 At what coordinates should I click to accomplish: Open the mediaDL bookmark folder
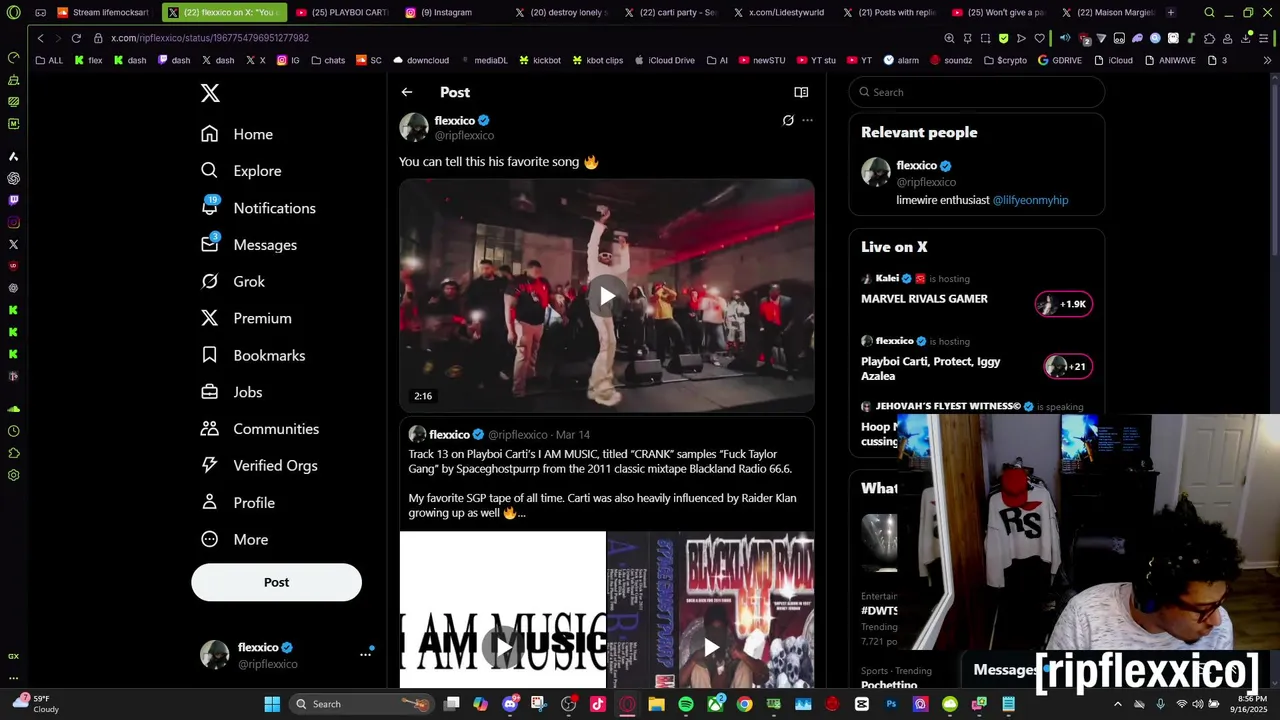pos(484,60)
